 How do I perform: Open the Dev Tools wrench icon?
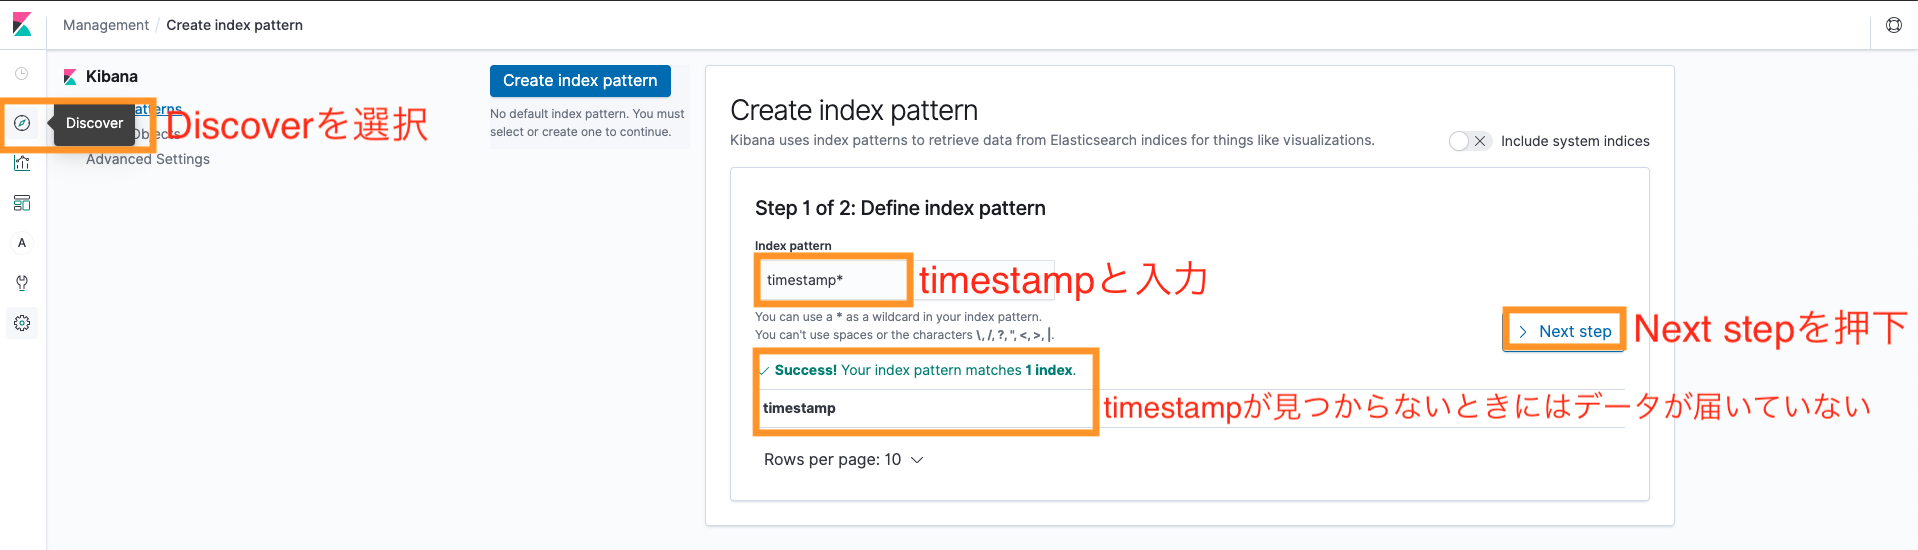[x=22, y=283]
